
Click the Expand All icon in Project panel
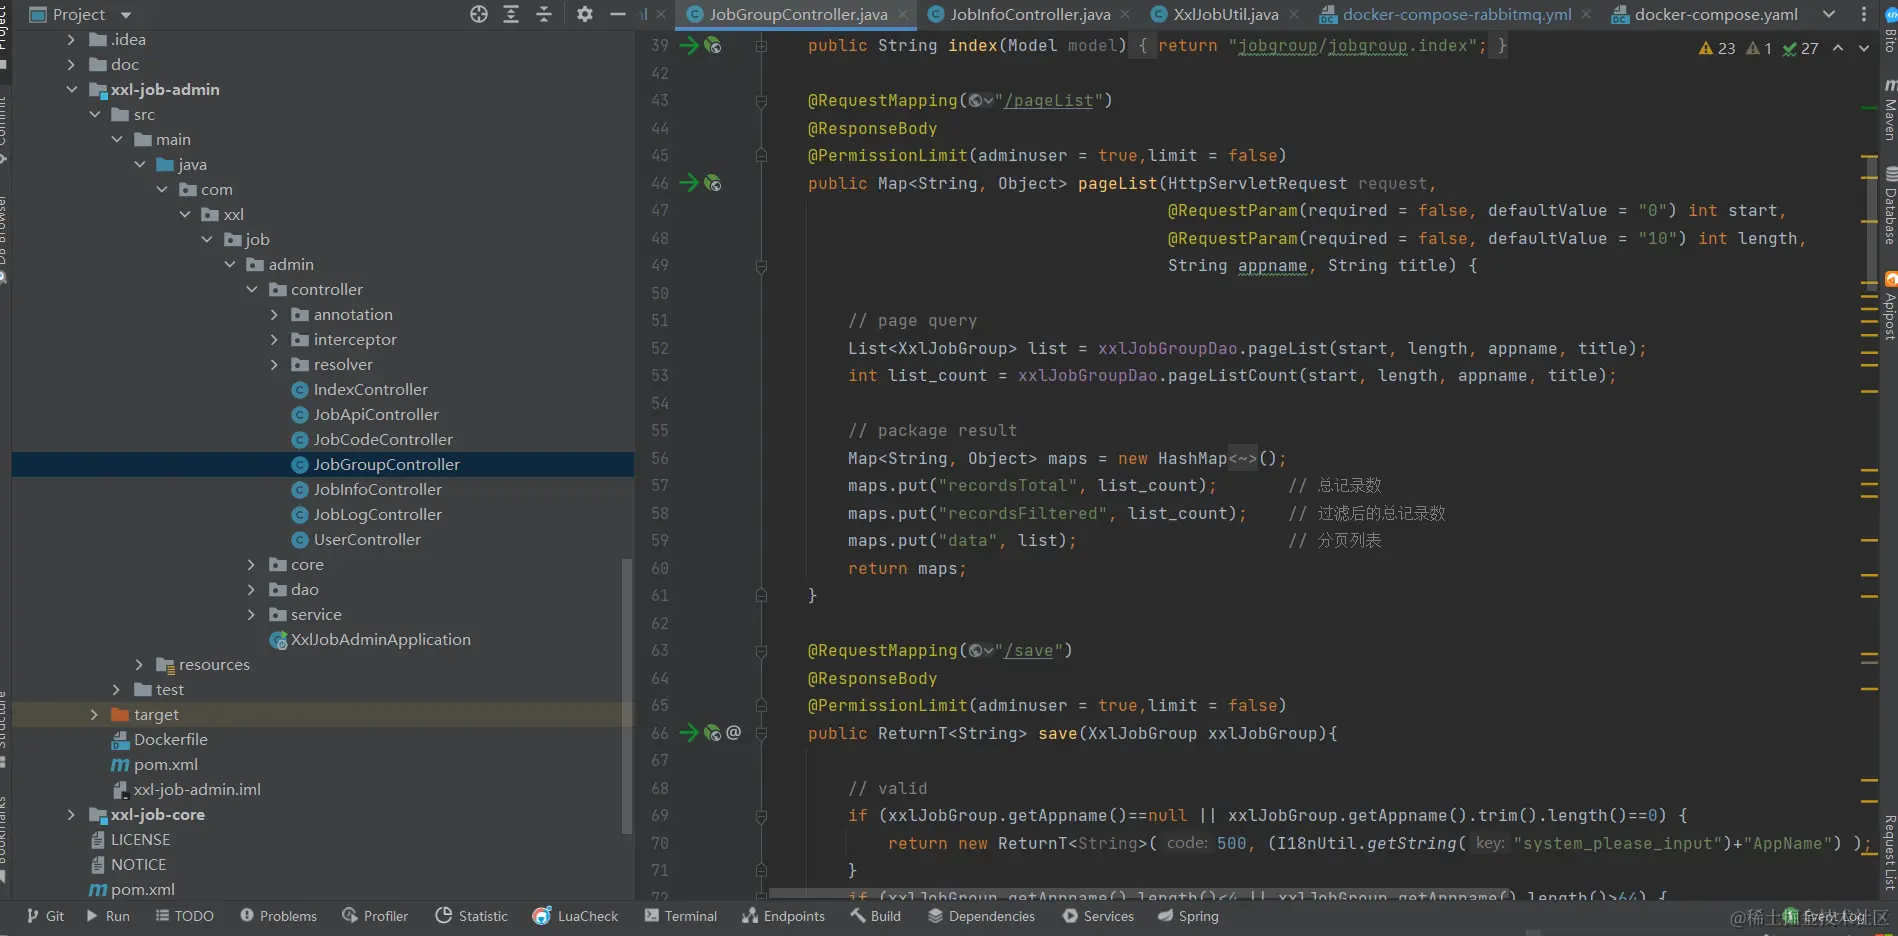(x=511, y=14)
